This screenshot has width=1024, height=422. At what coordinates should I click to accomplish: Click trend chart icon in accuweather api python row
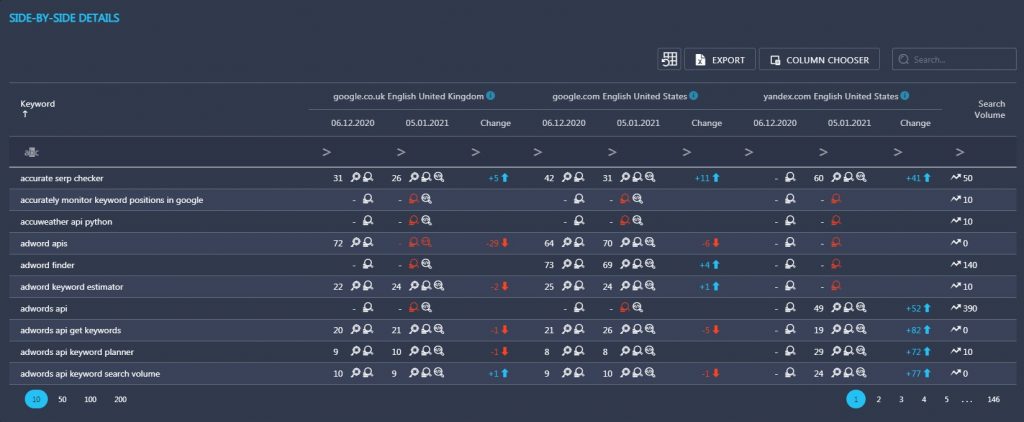[x=956, y=221]
